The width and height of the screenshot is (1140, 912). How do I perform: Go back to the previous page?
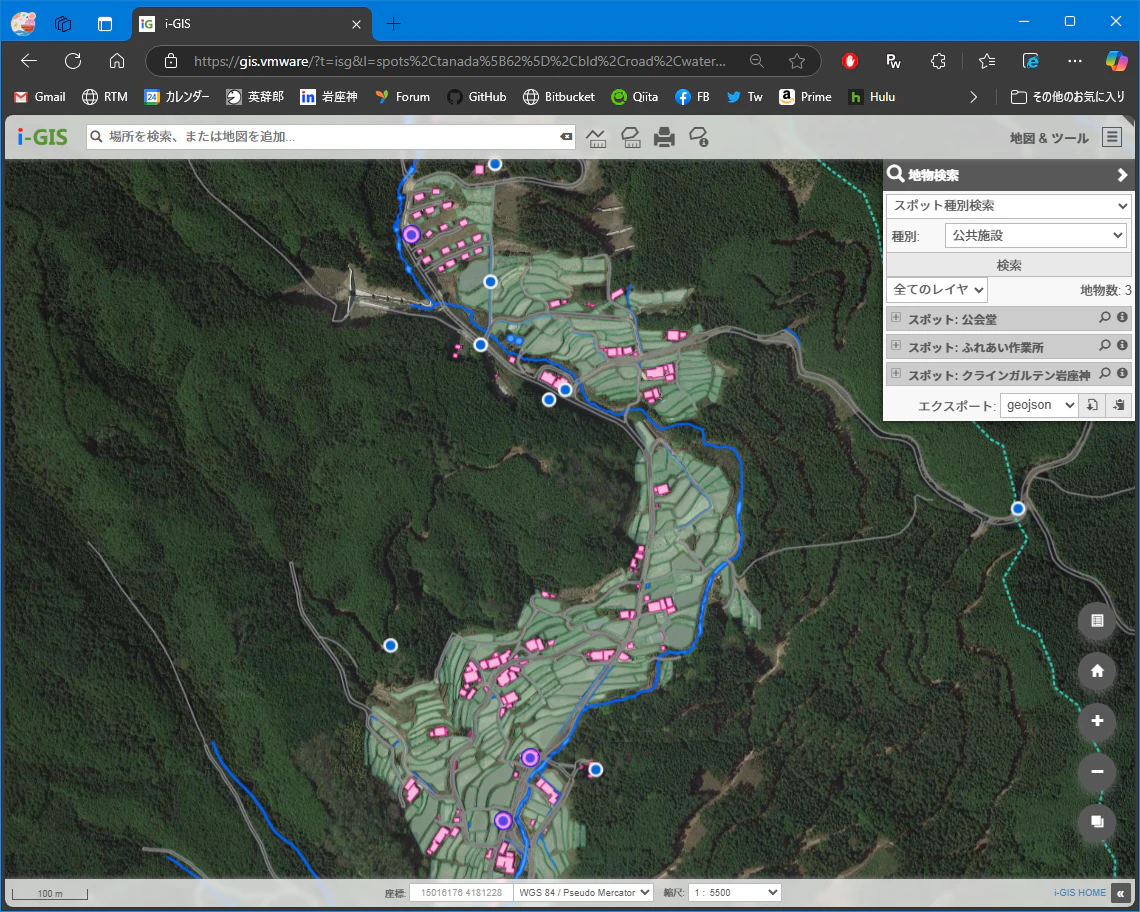click(29, 61)
